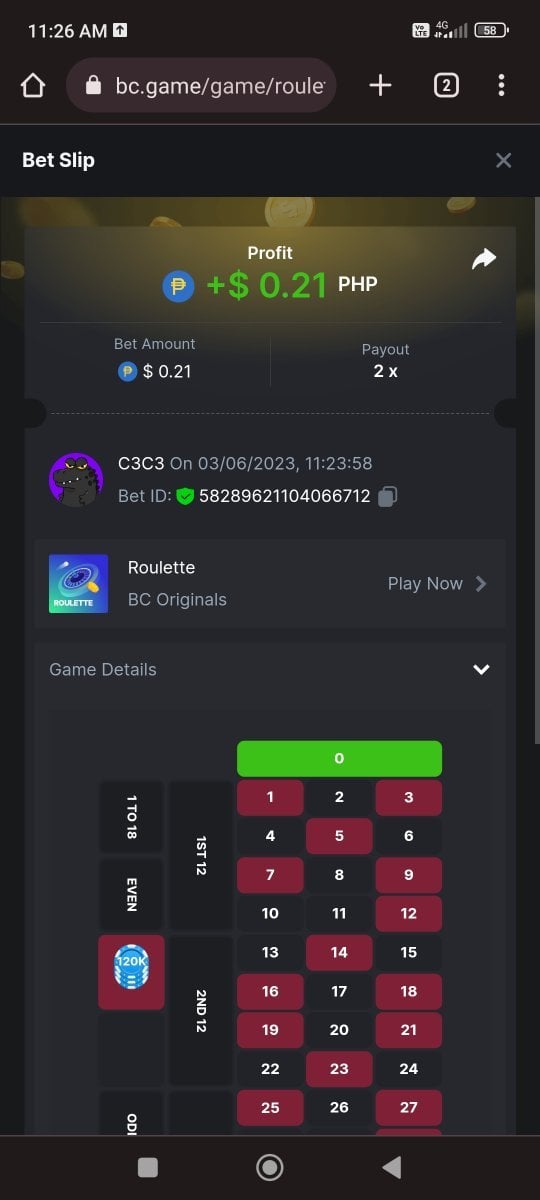The height and width of the screenshot is (1200, 540).
Task: Share the bet slip via arrow icon
Action: [x=484, y=260]
